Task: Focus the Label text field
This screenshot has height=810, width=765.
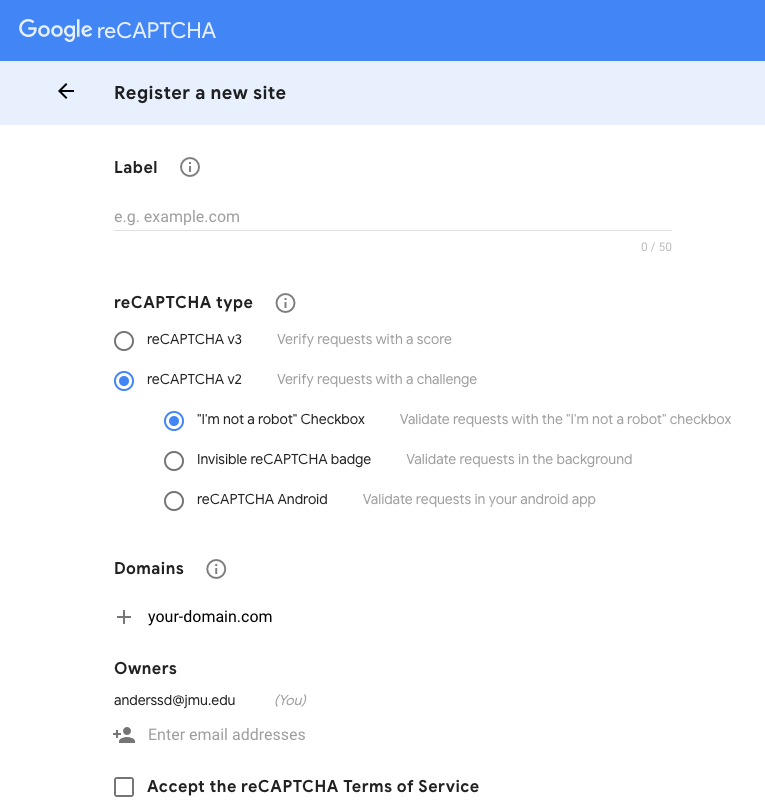Action: click(392, 217)
